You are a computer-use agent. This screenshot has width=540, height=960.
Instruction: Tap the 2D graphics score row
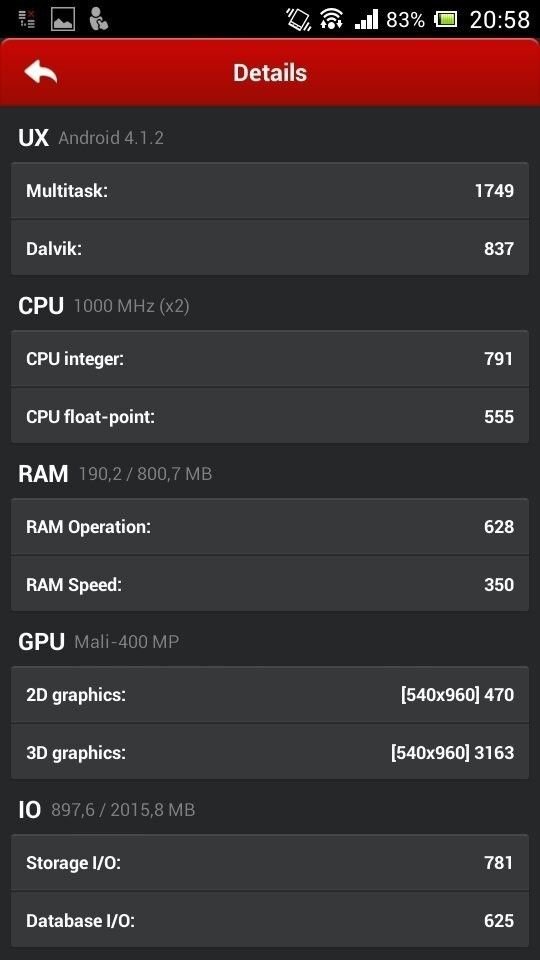(270, 694)
